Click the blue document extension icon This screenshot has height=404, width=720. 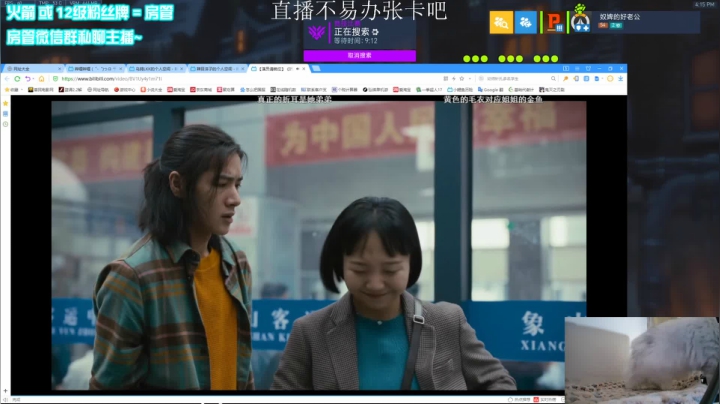pyautogui.click(x=597, y=79)
